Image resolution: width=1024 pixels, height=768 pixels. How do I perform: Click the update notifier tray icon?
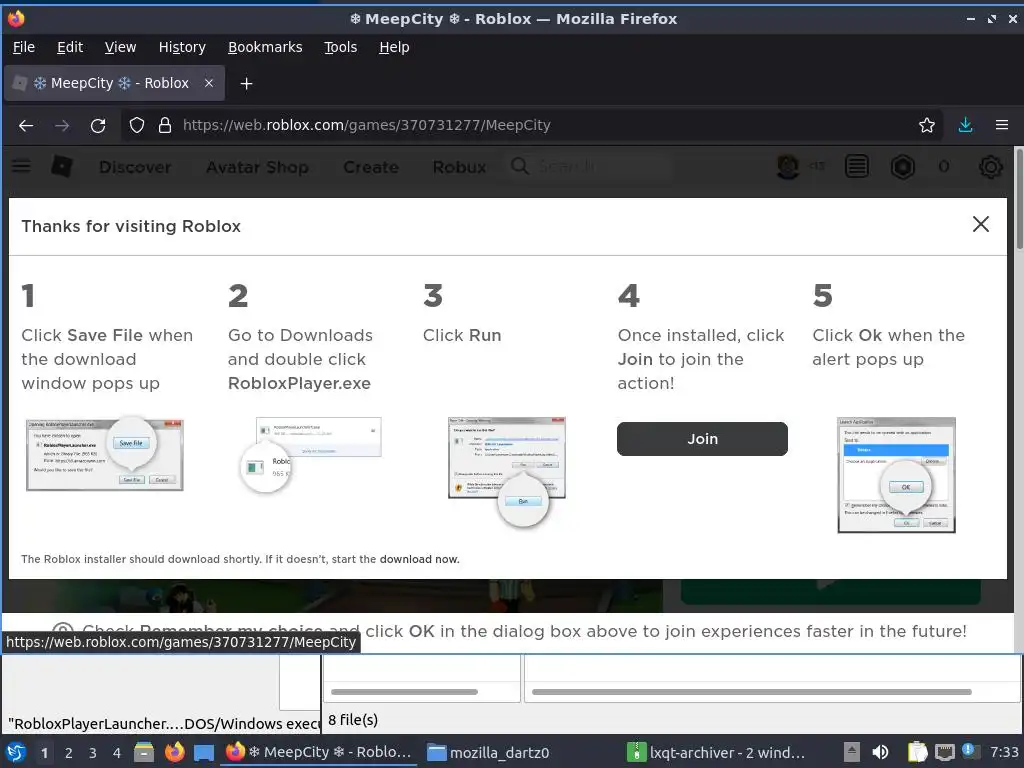[x=970, y=751]
